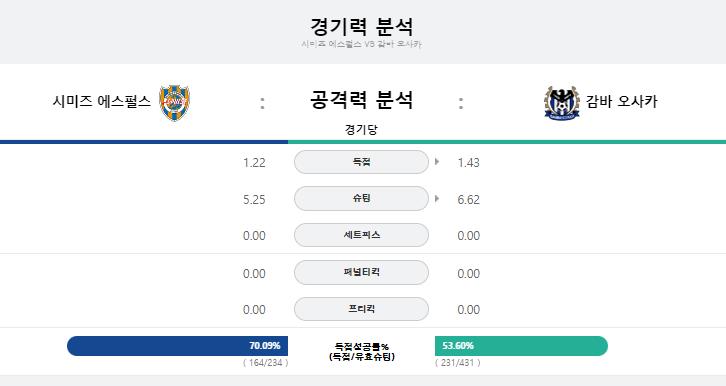Select the 슈팅 stat button

361,199
